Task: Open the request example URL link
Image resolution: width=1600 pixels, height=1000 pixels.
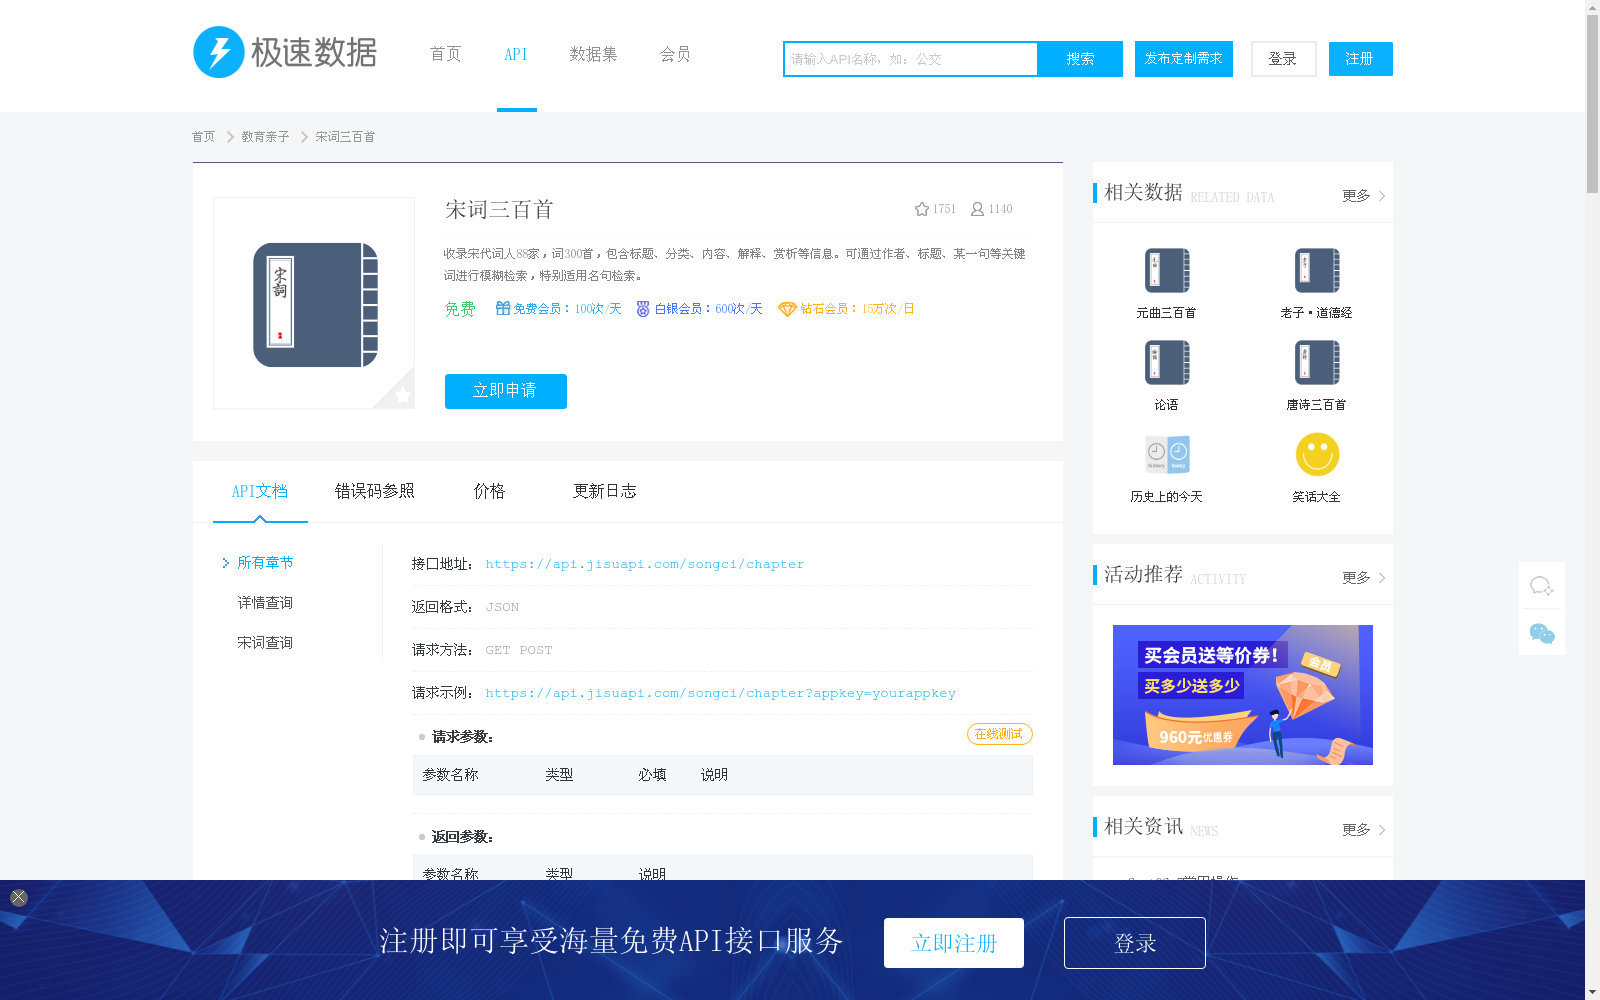Action: (721, 693)
